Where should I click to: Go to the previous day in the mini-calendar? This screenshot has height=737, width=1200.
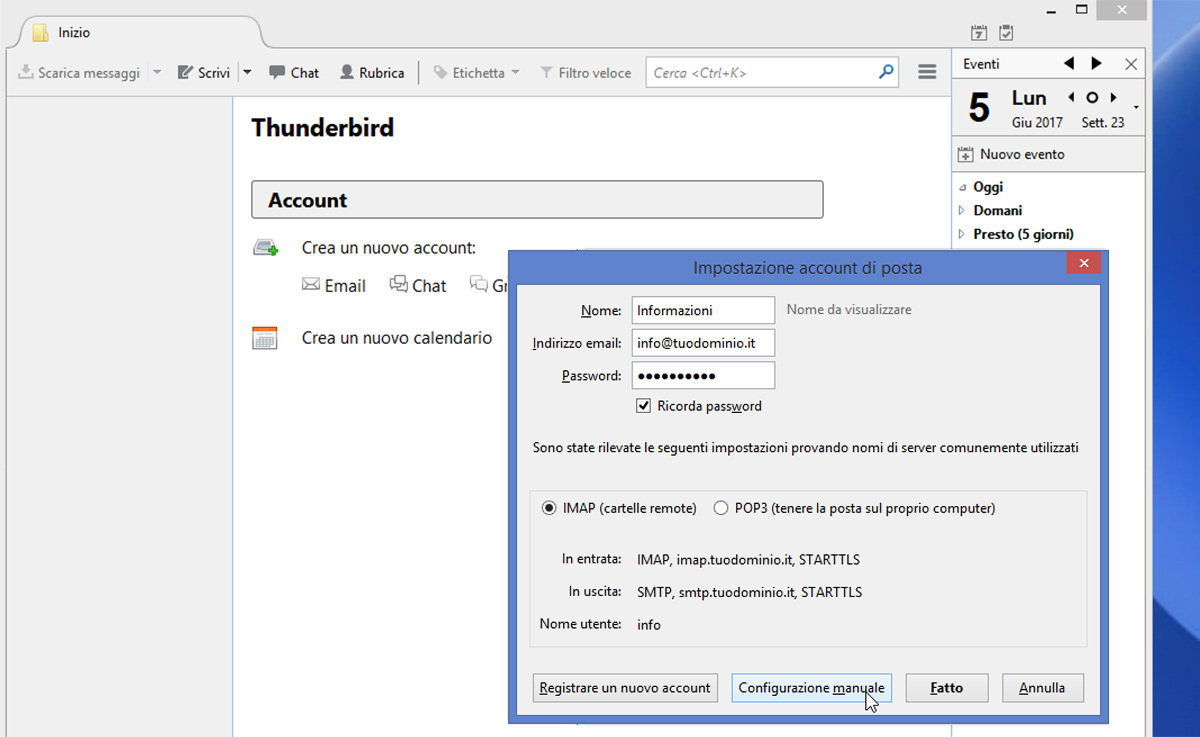coord(1071,98)
